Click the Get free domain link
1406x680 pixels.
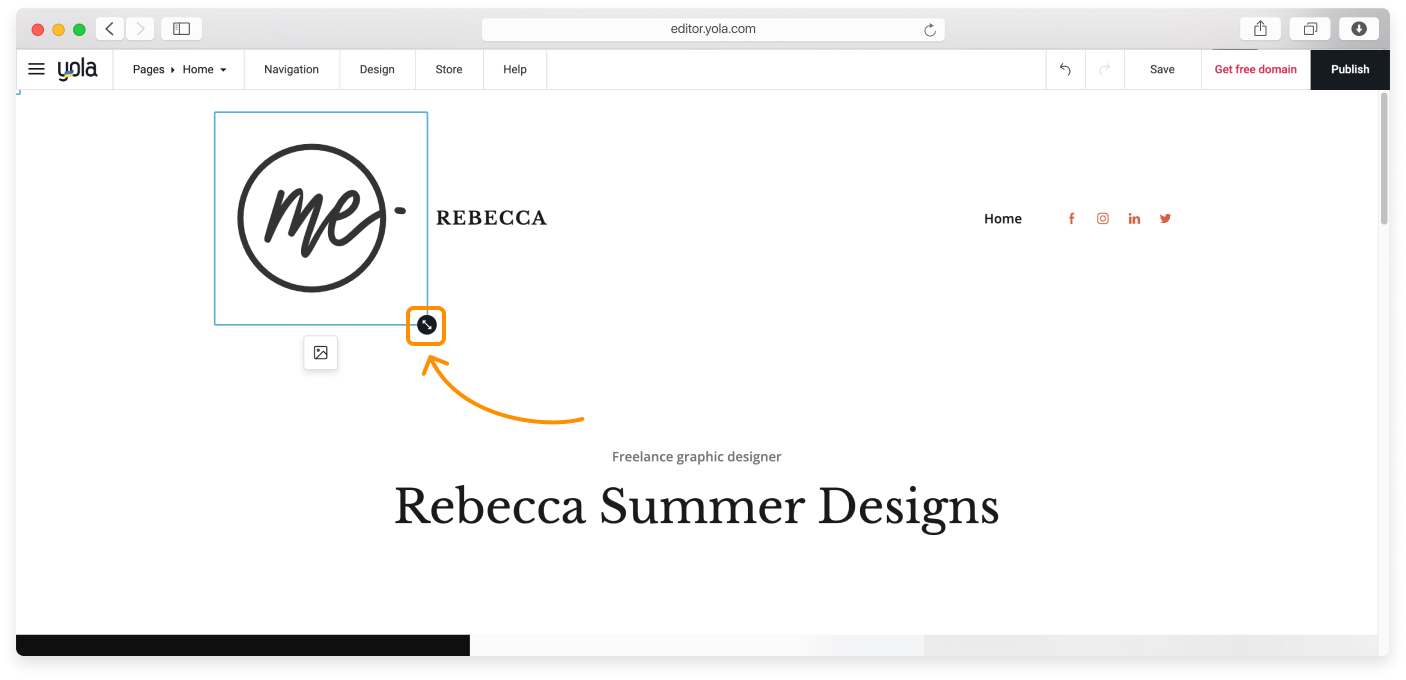click(x=1255, y=69)
